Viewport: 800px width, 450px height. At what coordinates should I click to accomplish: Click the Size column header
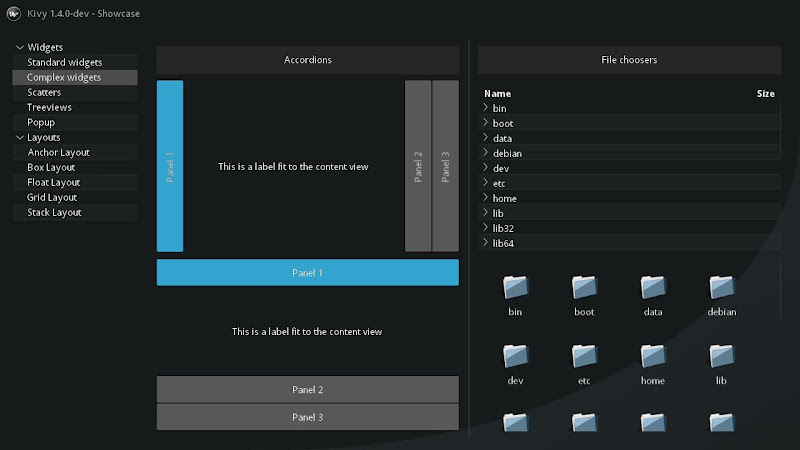coord(765,94)
